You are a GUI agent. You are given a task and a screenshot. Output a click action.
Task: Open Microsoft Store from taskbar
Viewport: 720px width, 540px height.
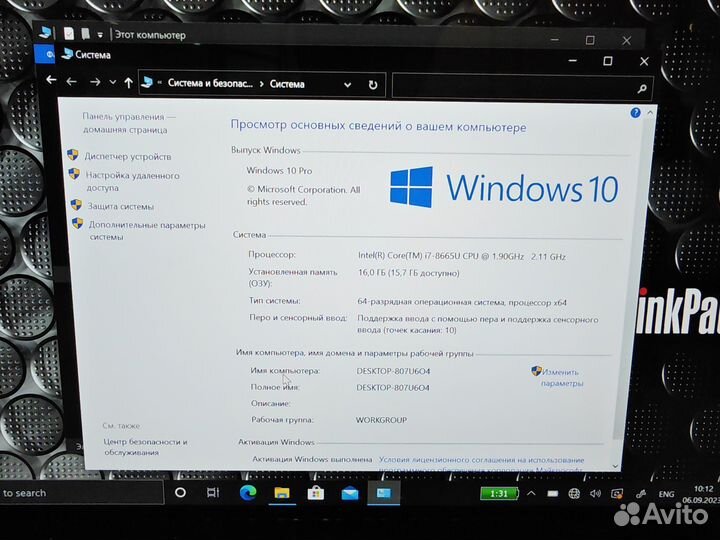pos(315,494)
